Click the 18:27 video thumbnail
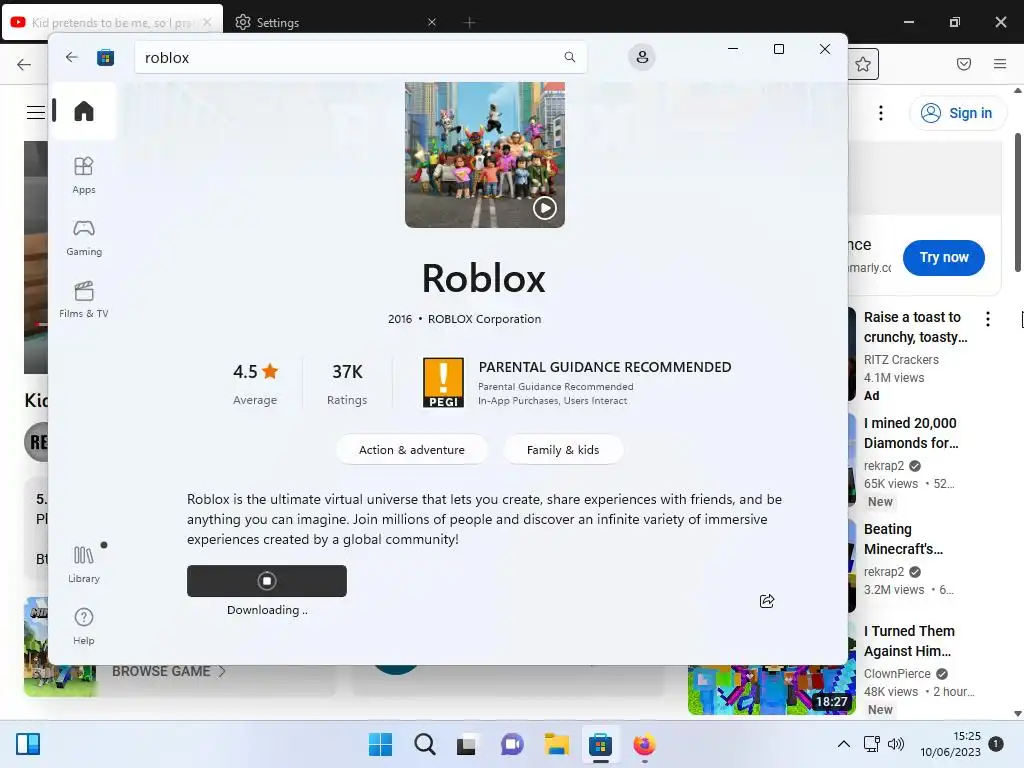The height and width of the screenshot is (768, 1024). pos(771,690)
